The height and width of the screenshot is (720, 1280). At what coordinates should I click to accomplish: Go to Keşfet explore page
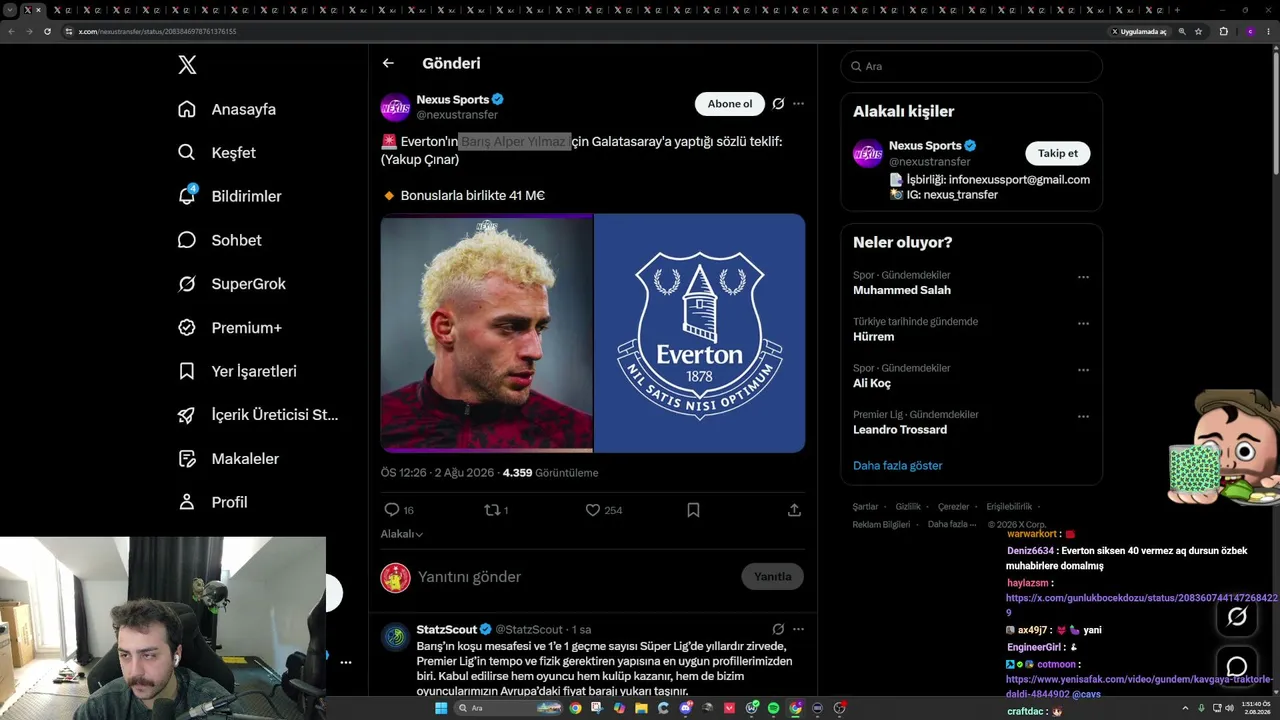217,153
